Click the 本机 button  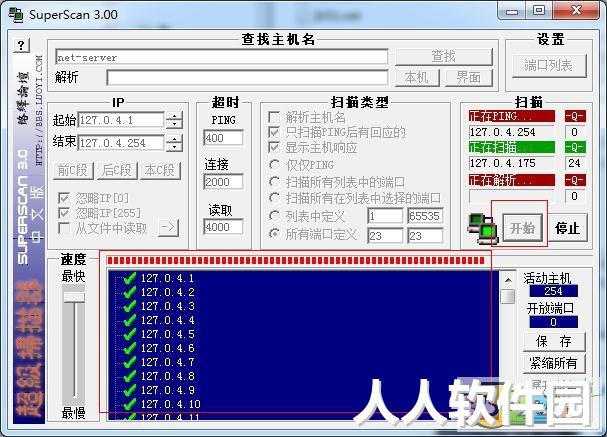tap(417, 78)
